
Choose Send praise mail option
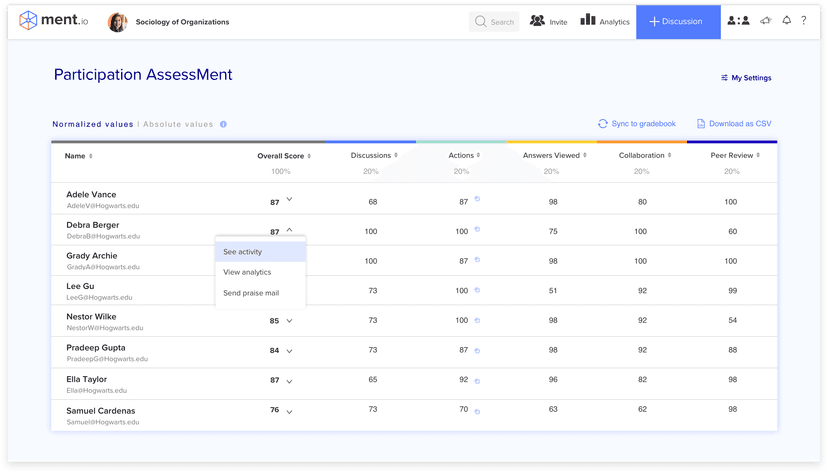[x=251, y=293]
